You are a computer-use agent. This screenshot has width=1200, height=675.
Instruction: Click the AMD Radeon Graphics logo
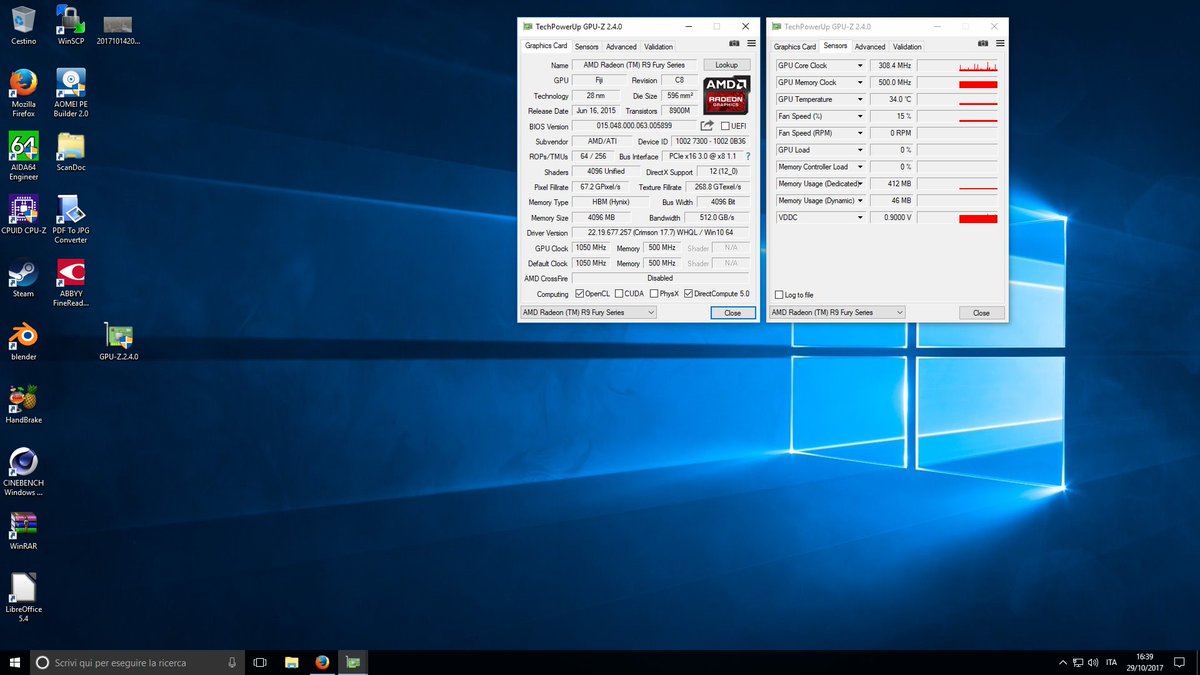[x=727, y=95]
